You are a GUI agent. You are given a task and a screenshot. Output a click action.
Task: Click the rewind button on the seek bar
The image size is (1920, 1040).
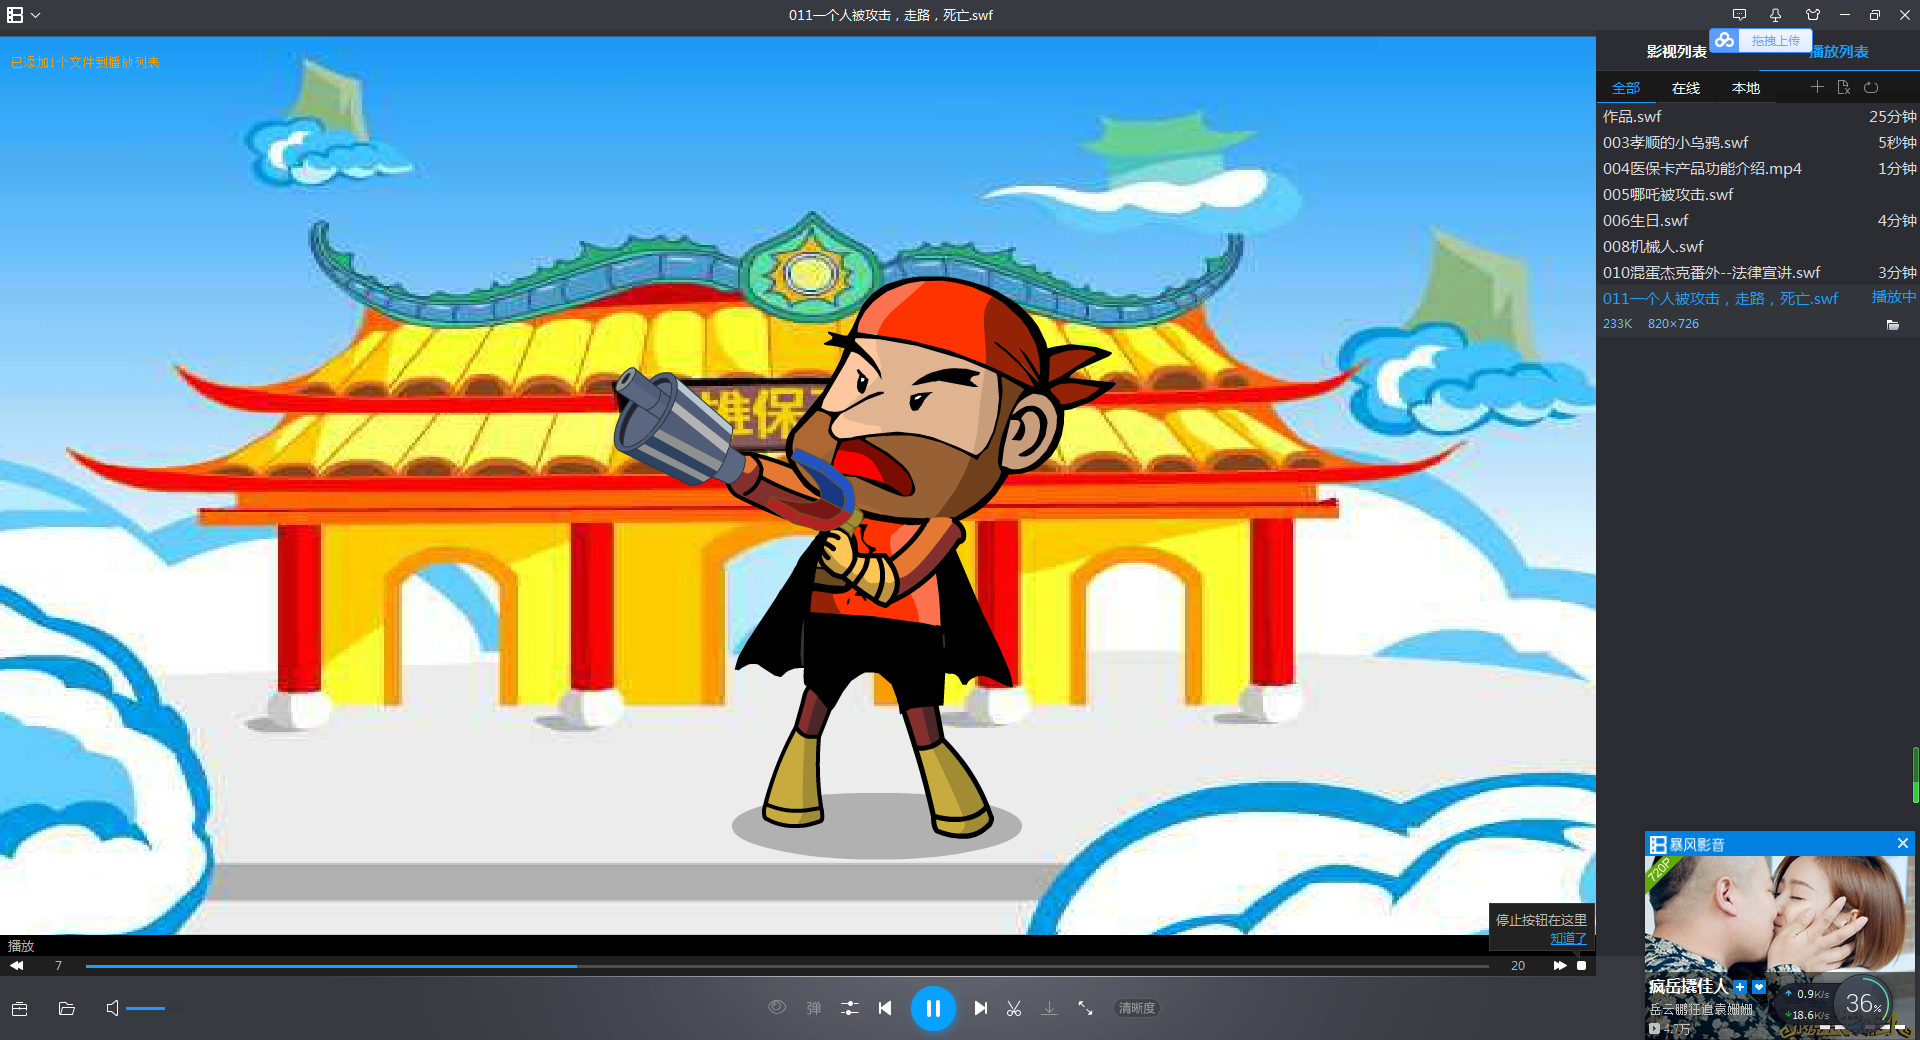coord(16,965)
